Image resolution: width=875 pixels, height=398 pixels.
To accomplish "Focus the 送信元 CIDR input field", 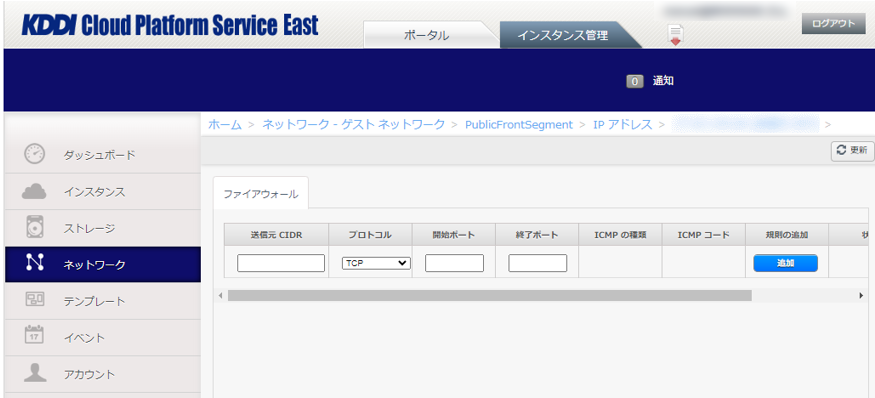I will click(281, 263).
